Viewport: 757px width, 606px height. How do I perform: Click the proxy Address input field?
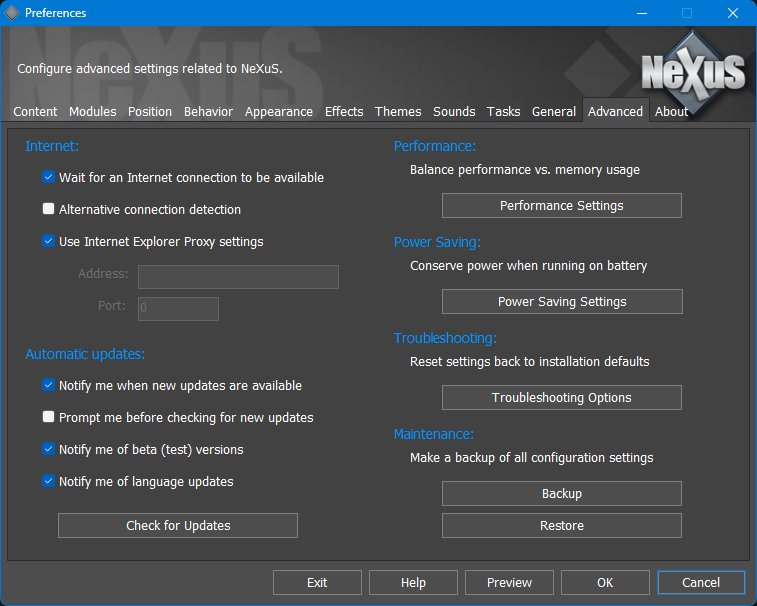coord(238,277)
